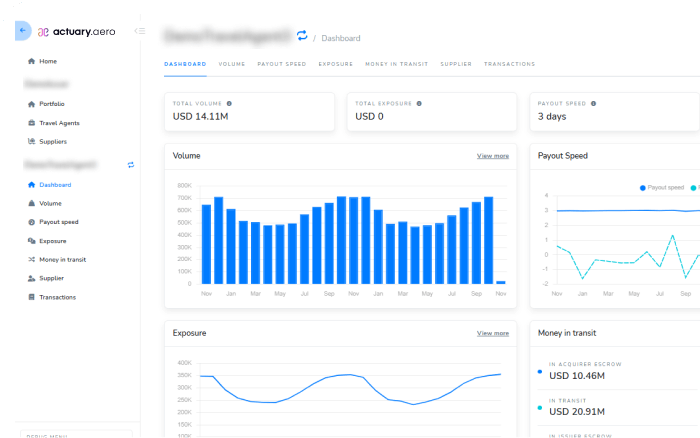Click the Total Volume info icon
This screenshot has height=438, width=700.
[229, 104]
